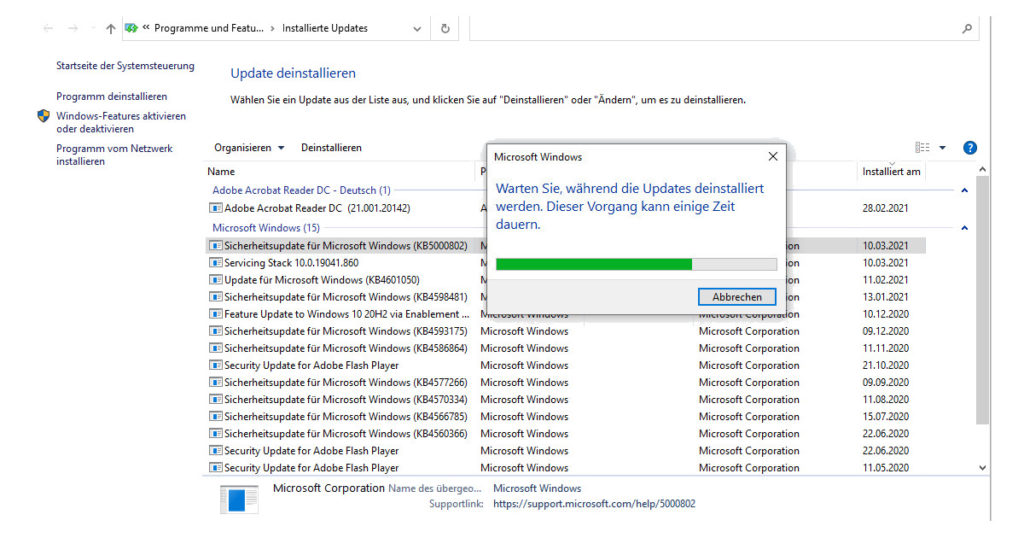
Task: Click the Back navigation arrow
Action: pos(48,29)
